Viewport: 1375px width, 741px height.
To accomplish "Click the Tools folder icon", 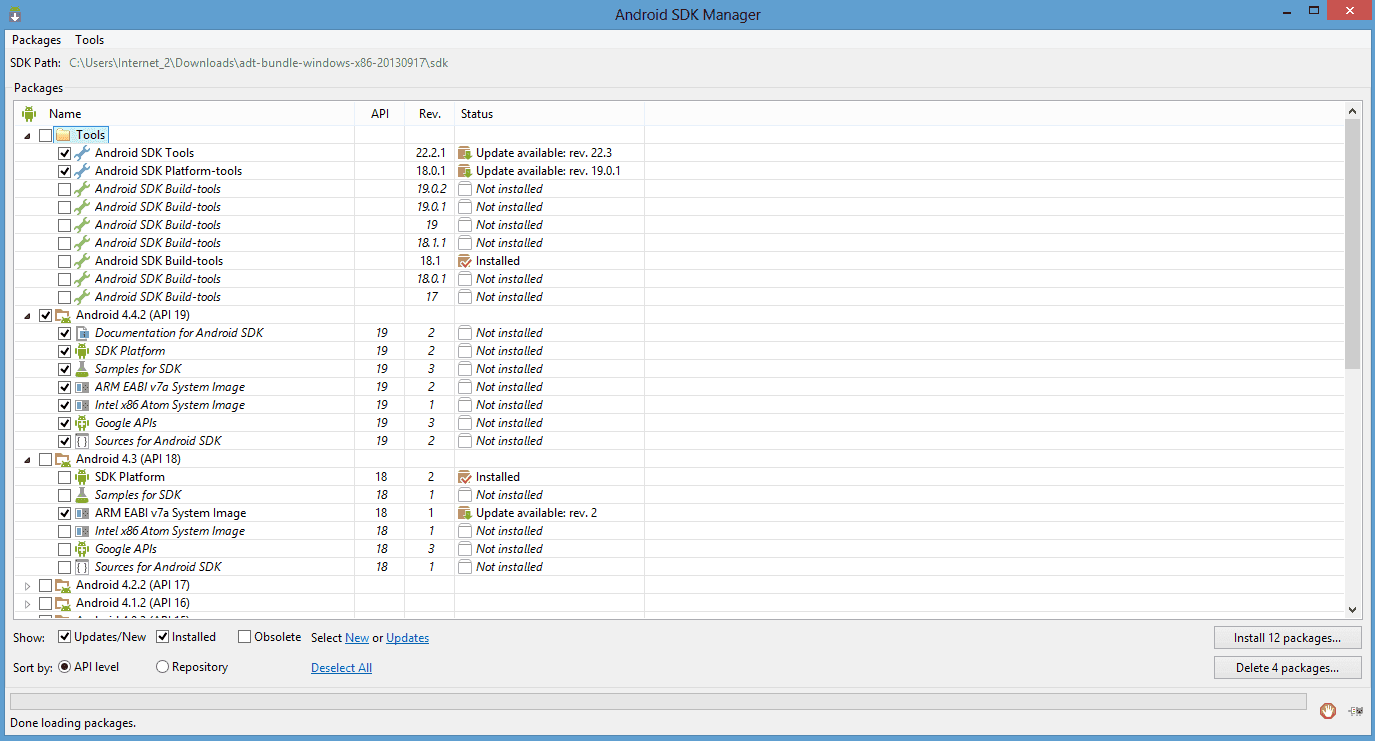I will [63, 135].
